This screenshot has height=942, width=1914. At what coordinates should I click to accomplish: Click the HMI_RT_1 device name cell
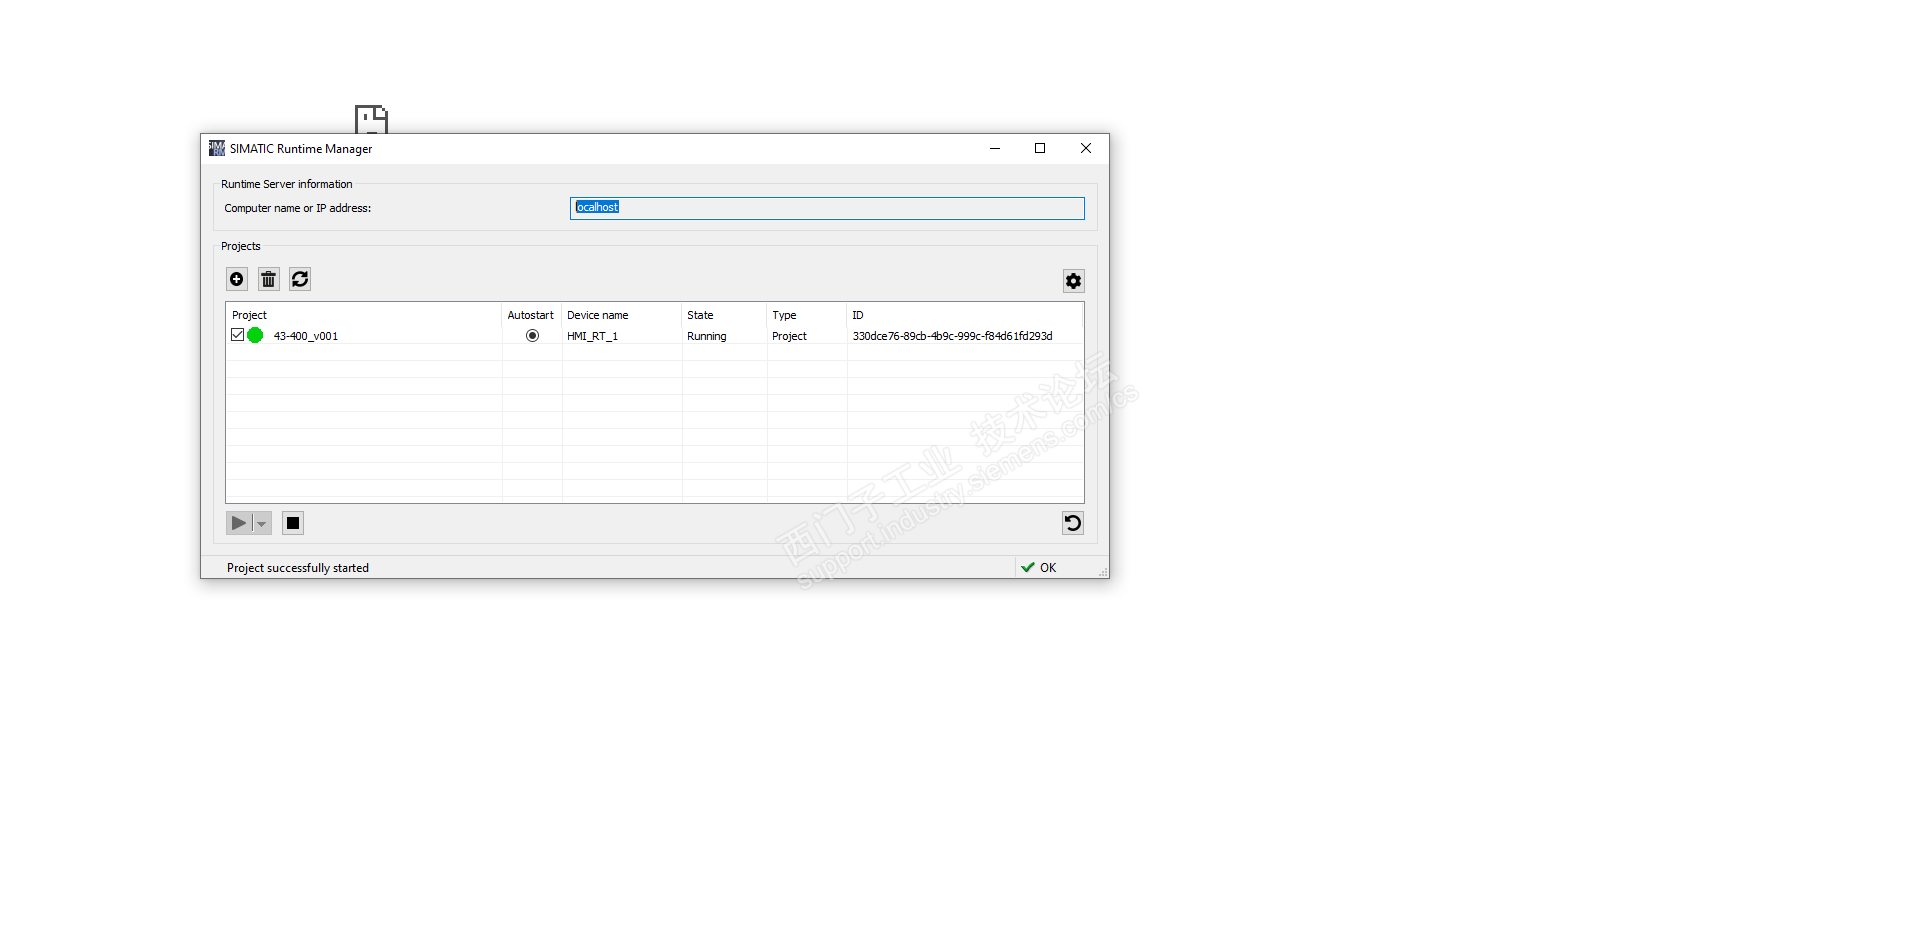tap(592, 336)
